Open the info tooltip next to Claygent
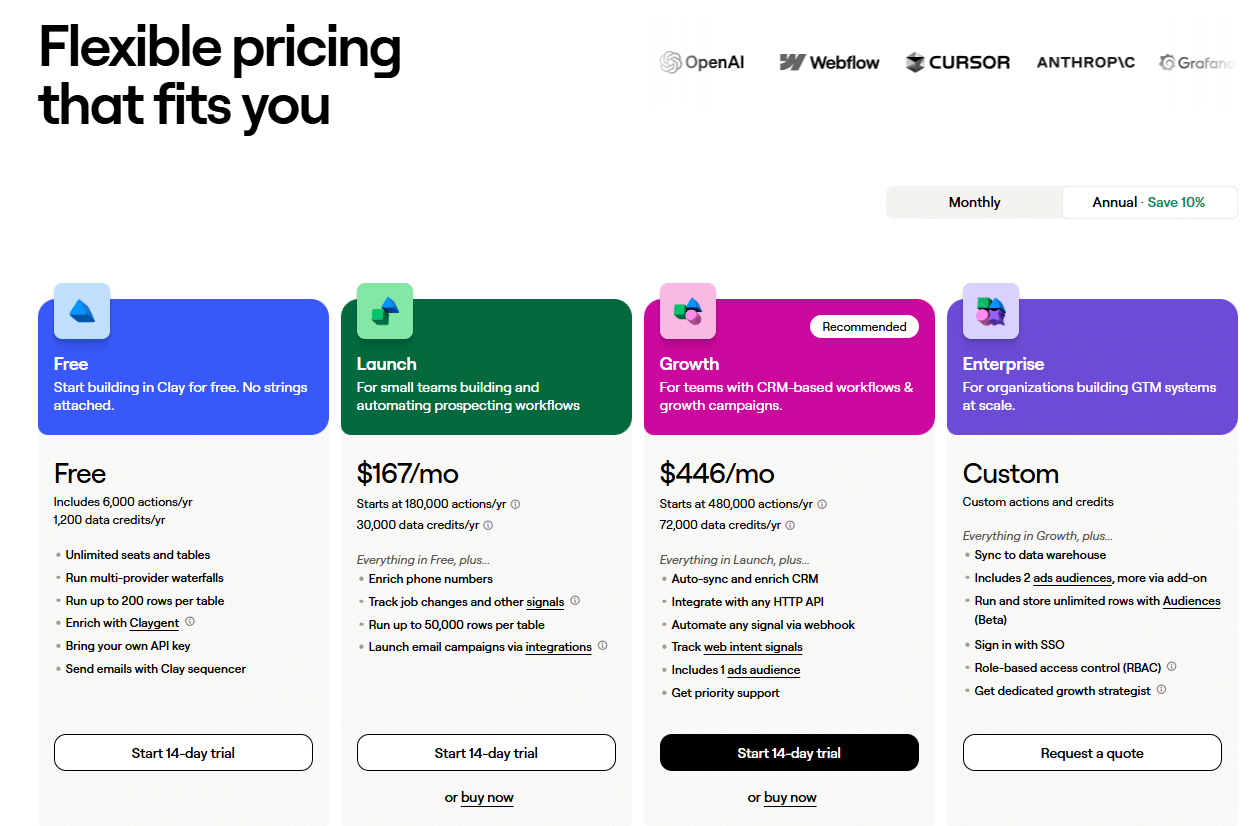 click(191, 622)
